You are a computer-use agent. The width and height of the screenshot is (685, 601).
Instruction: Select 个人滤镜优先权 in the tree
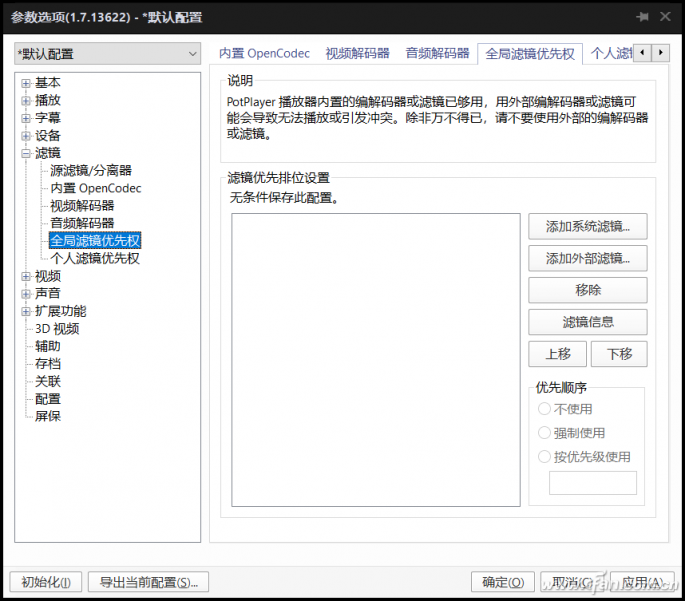tap(95, 258)
